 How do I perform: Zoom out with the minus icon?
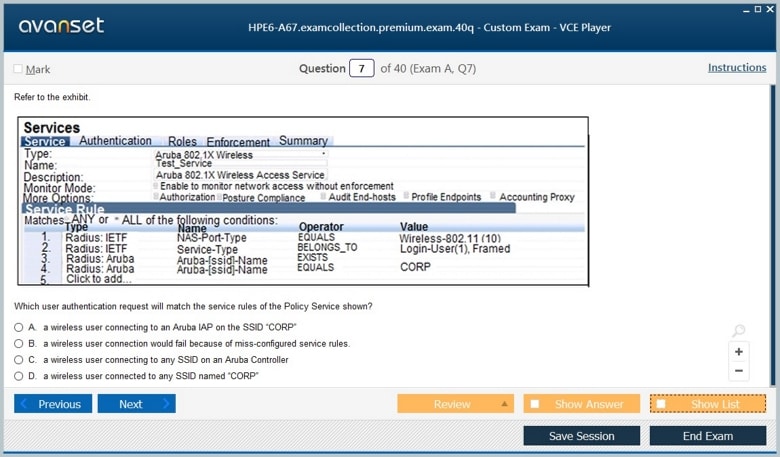pos(739,370)
